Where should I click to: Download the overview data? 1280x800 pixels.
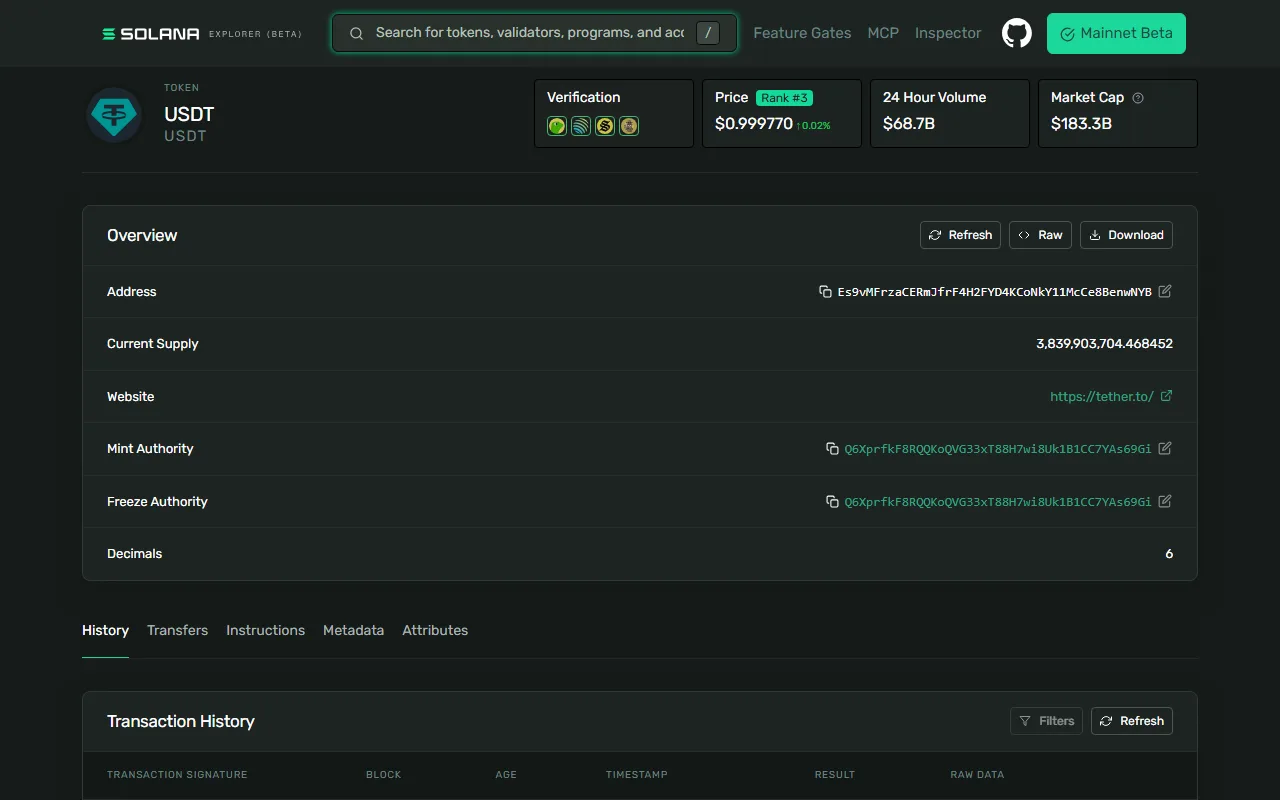click(1126, 235)
